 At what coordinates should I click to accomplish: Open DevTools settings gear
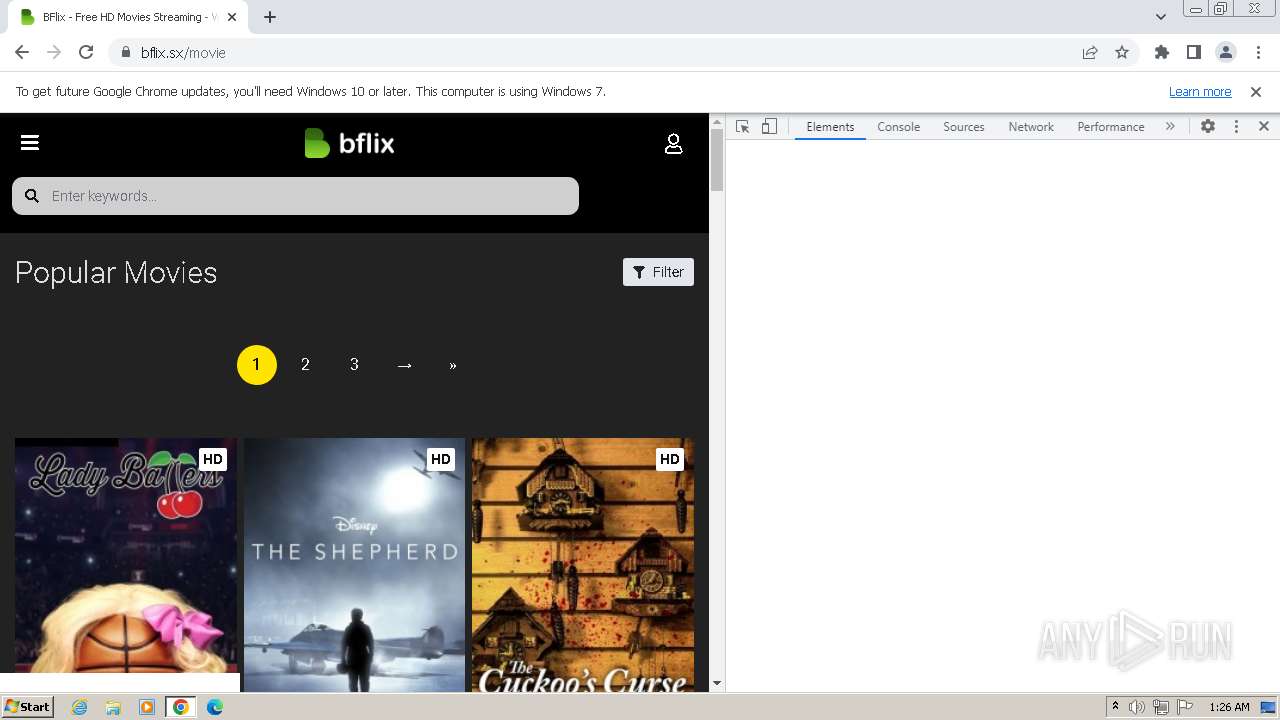click(x=1208, y=127)
